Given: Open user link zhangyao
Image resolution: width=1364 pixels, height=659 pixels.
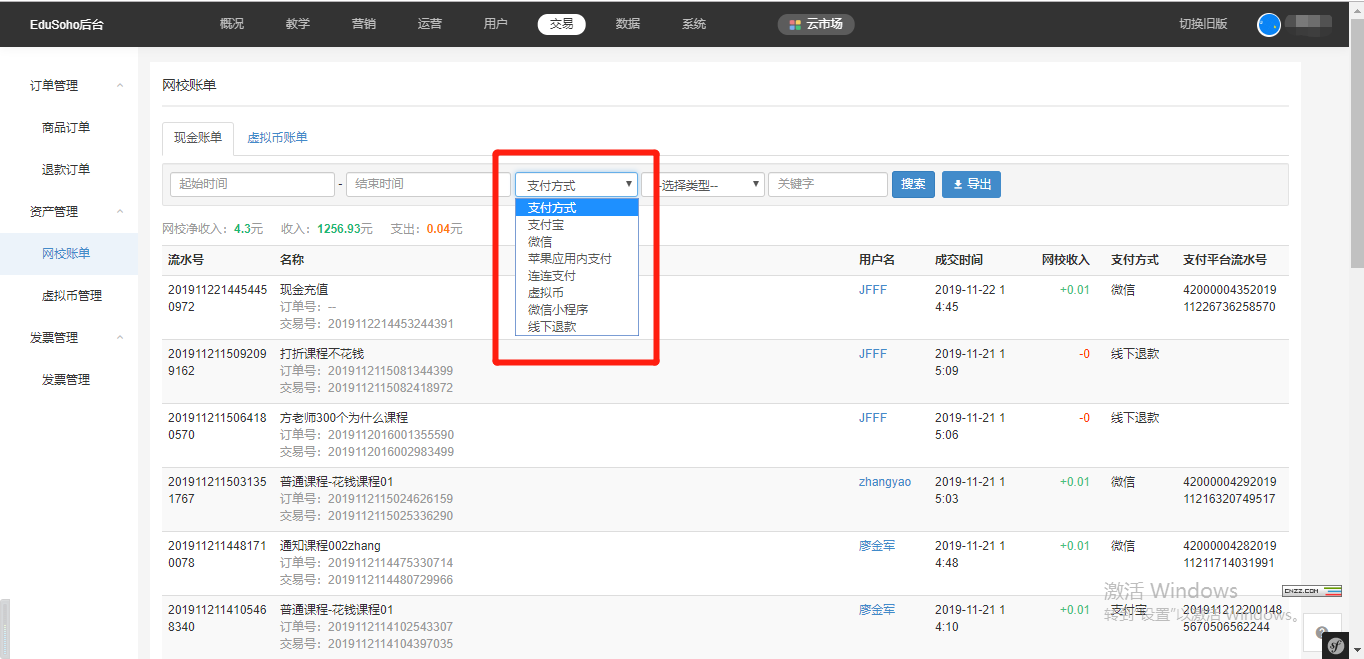Looking at the screenshot, I should (x=884, y=482).
